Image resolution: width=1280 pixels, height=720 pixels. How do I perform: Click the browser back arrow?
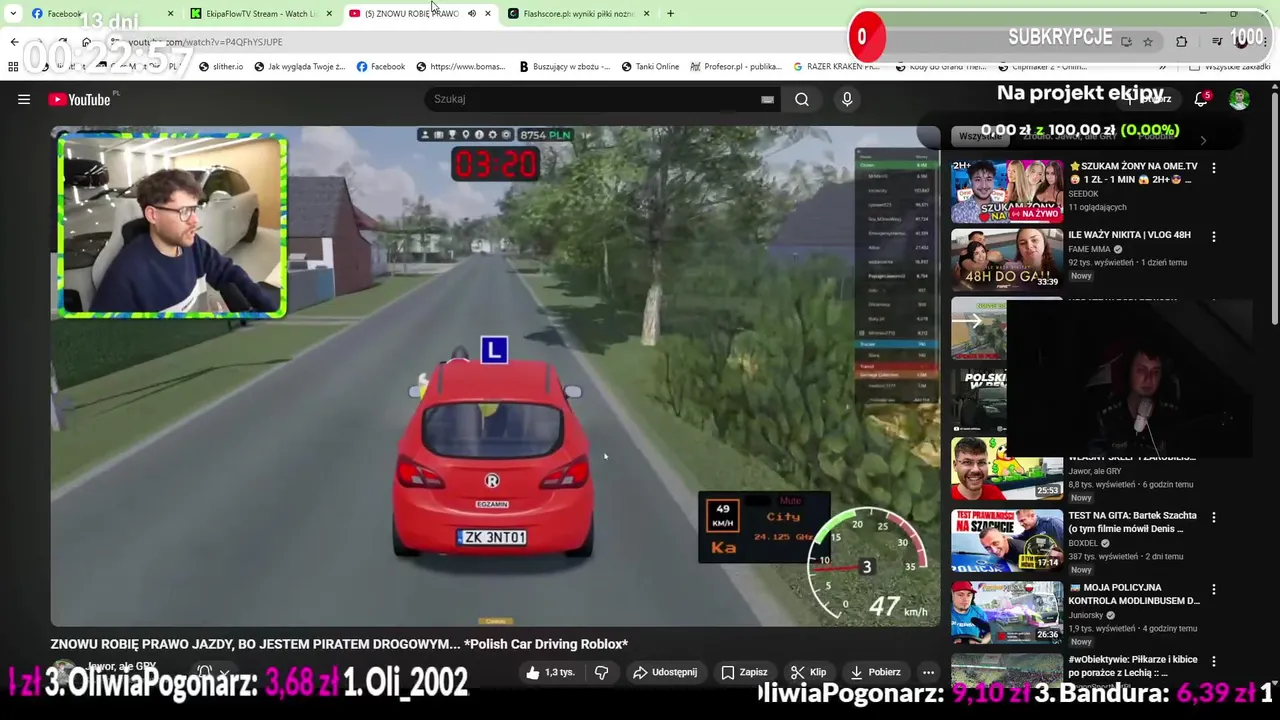(14, 42)
